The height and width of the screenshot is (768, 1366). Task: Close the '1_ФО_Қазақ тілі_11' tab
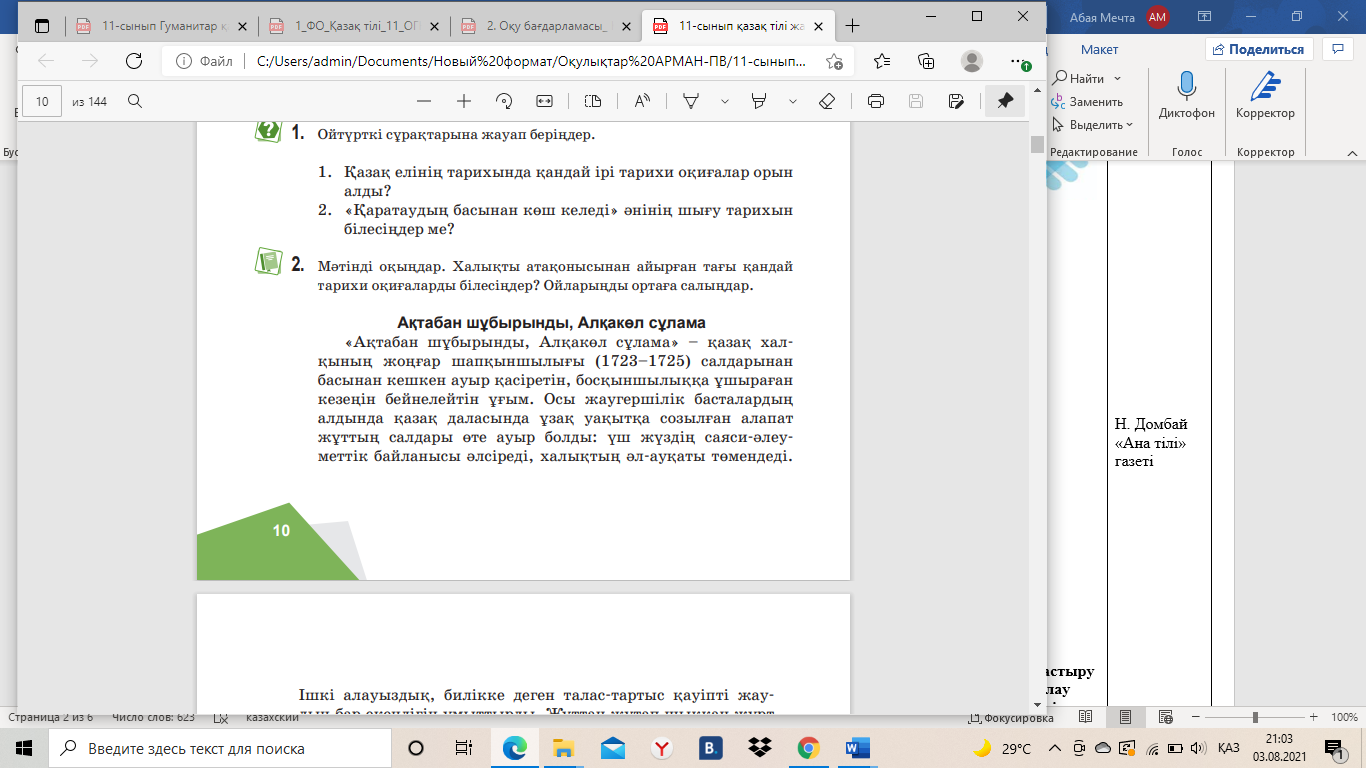tap(432, 26)
